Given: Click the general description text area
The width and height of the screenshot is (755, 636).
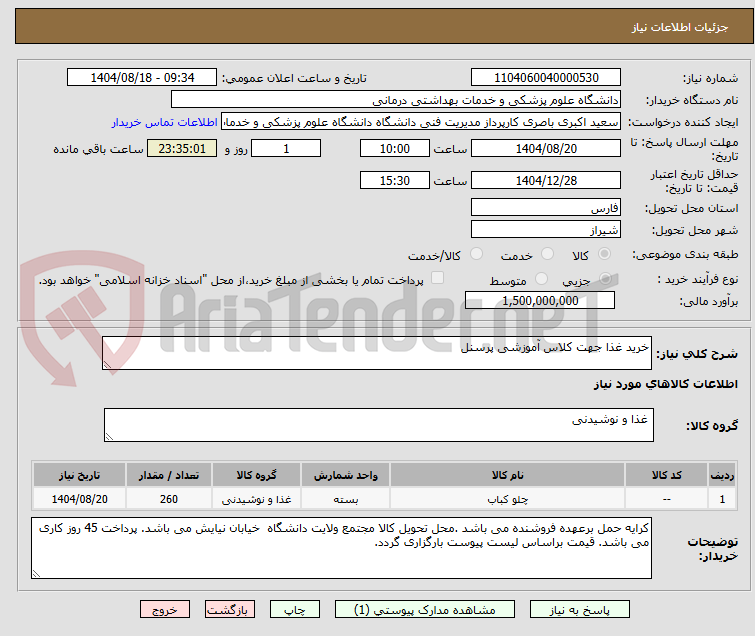Looking at the screenshot, I should coord(377,353).
